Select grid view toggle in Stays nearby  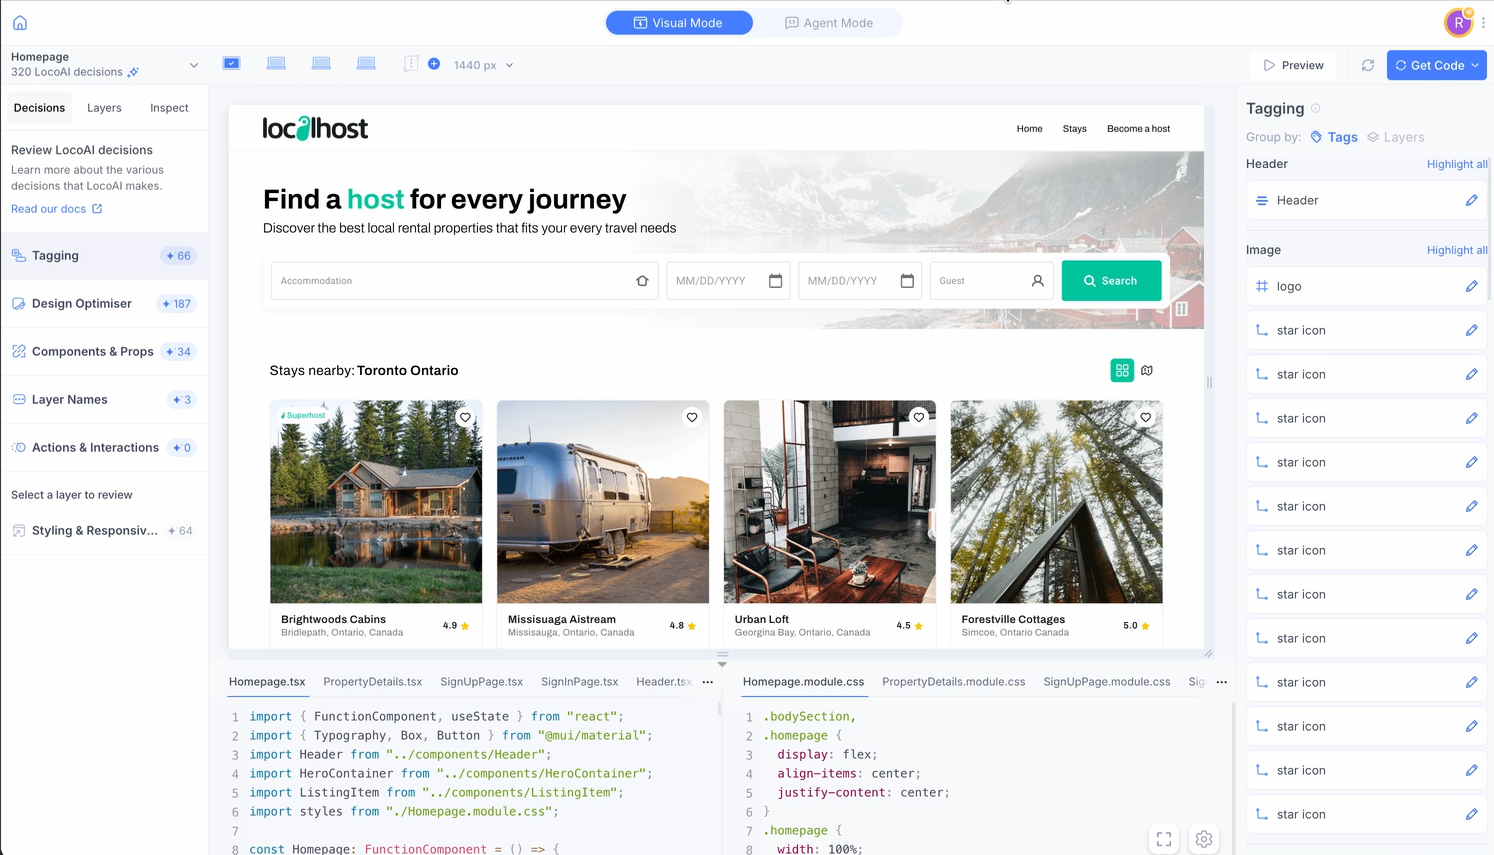click(1122, 370)
